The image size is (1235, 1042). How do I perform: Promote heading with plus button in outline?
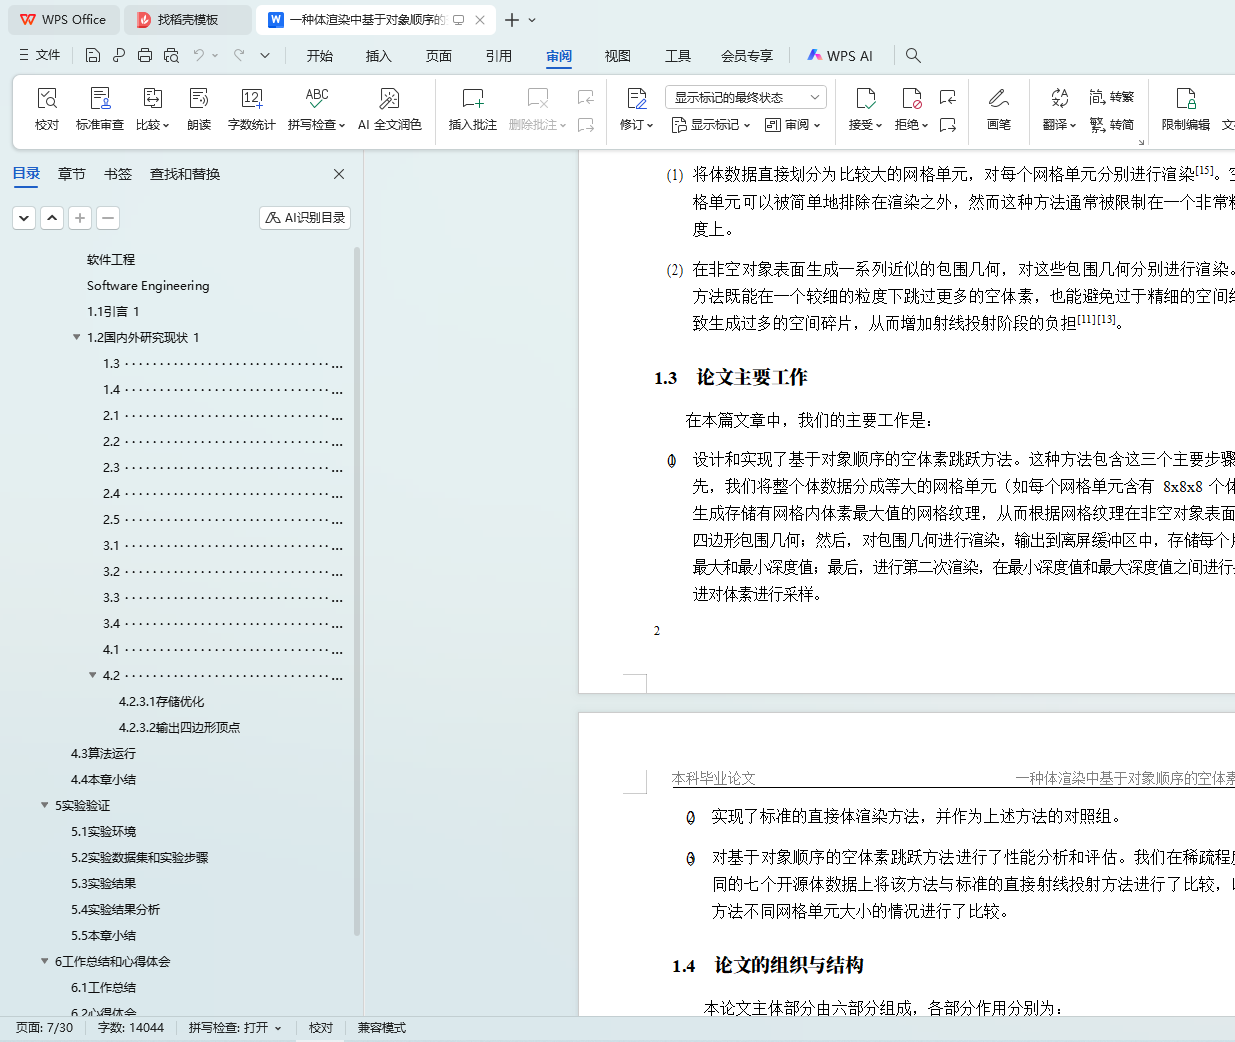(80, 217)
